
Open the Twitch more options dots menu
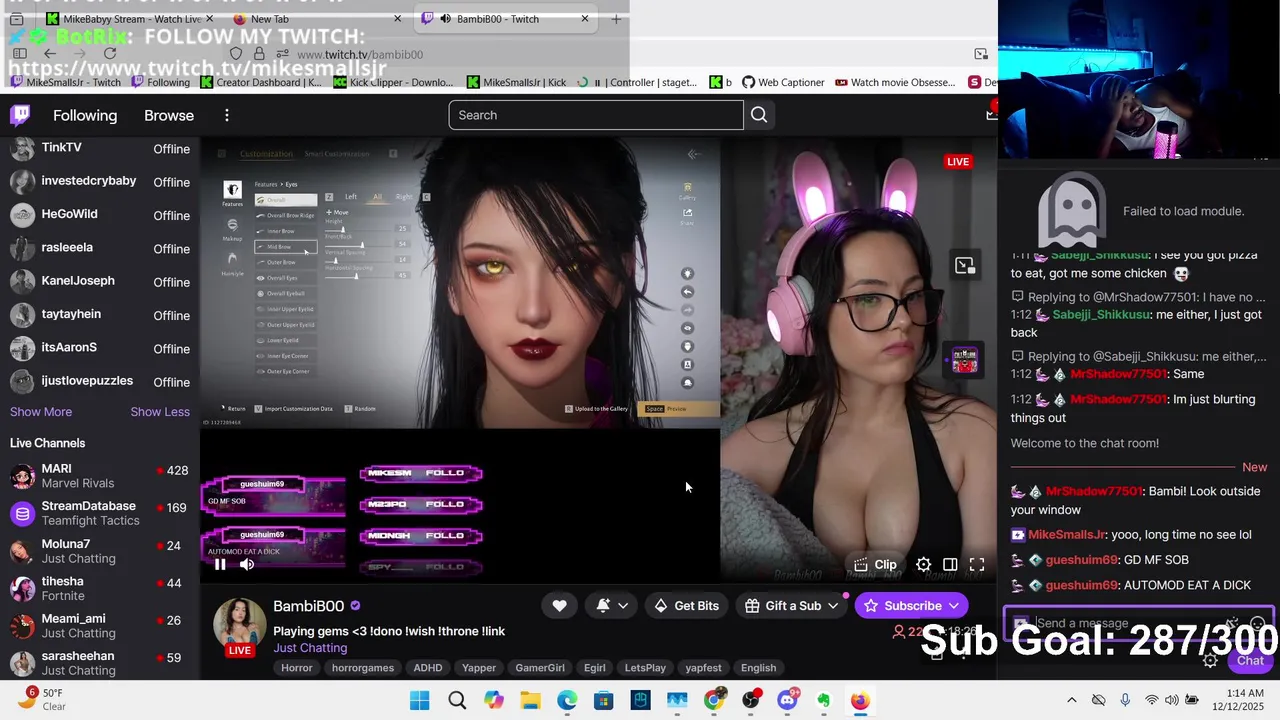[227, 115]
